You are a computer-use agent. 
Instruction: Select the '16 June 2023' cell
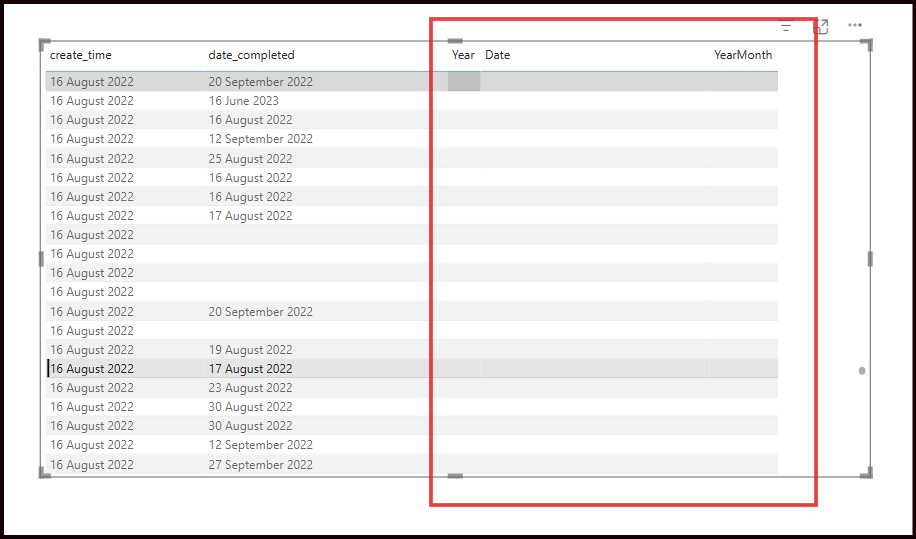coord(243,100)
